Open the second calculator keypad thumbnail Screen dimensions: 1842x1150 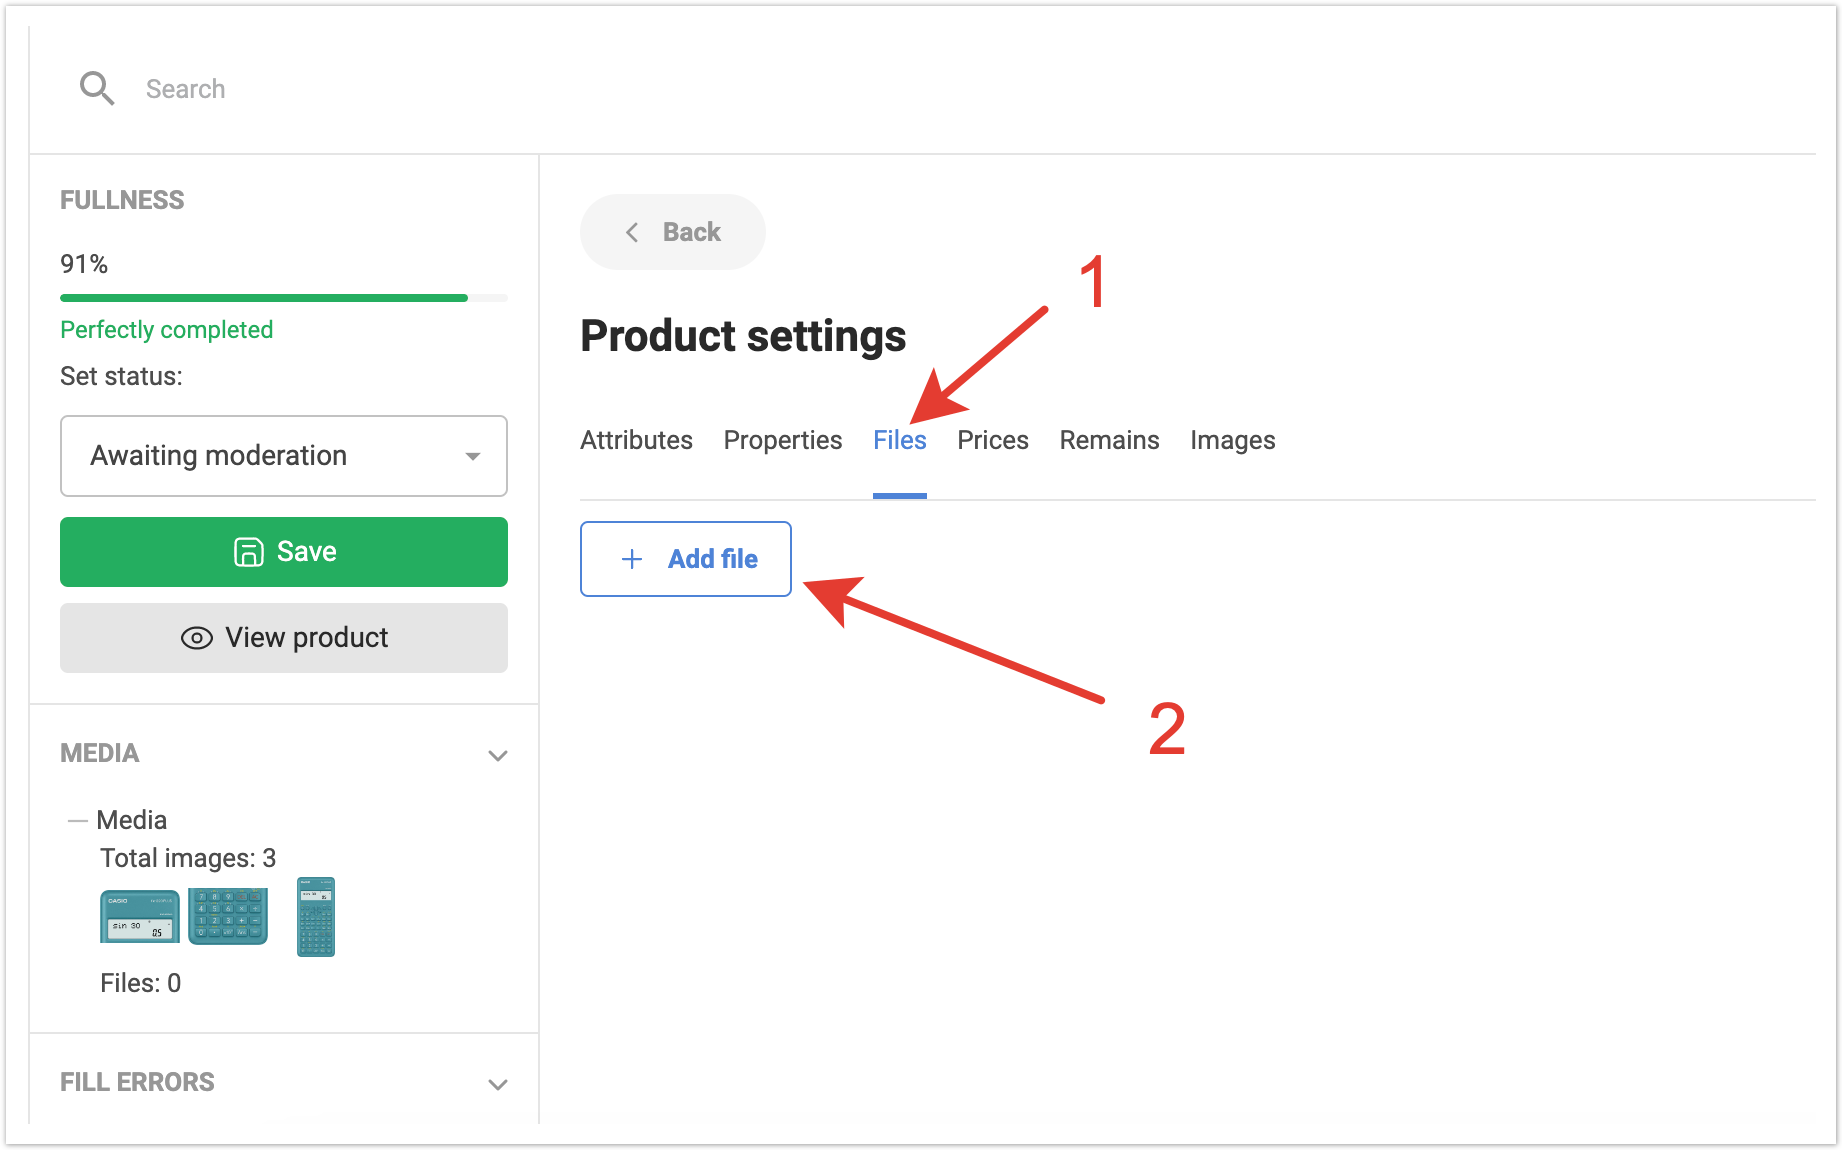click(x=228, y=917)
